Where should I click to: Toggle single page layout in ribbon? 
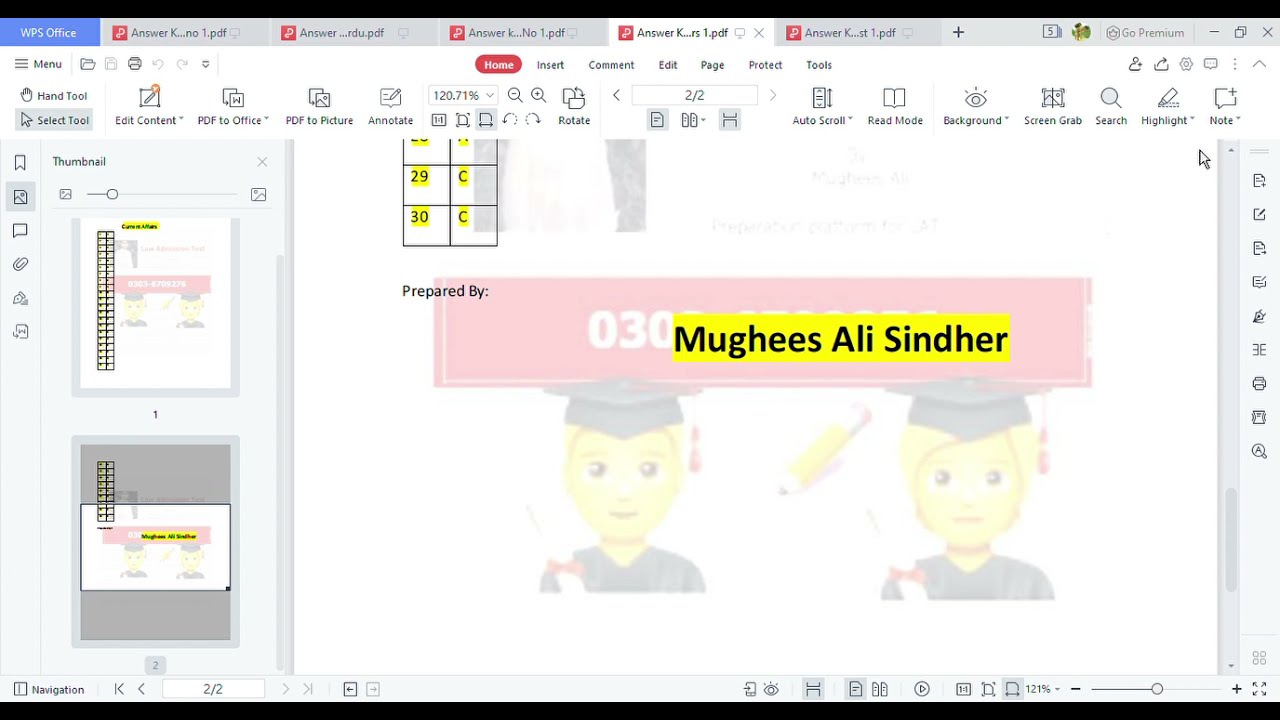pyautogui.click(x=657, y=120)
